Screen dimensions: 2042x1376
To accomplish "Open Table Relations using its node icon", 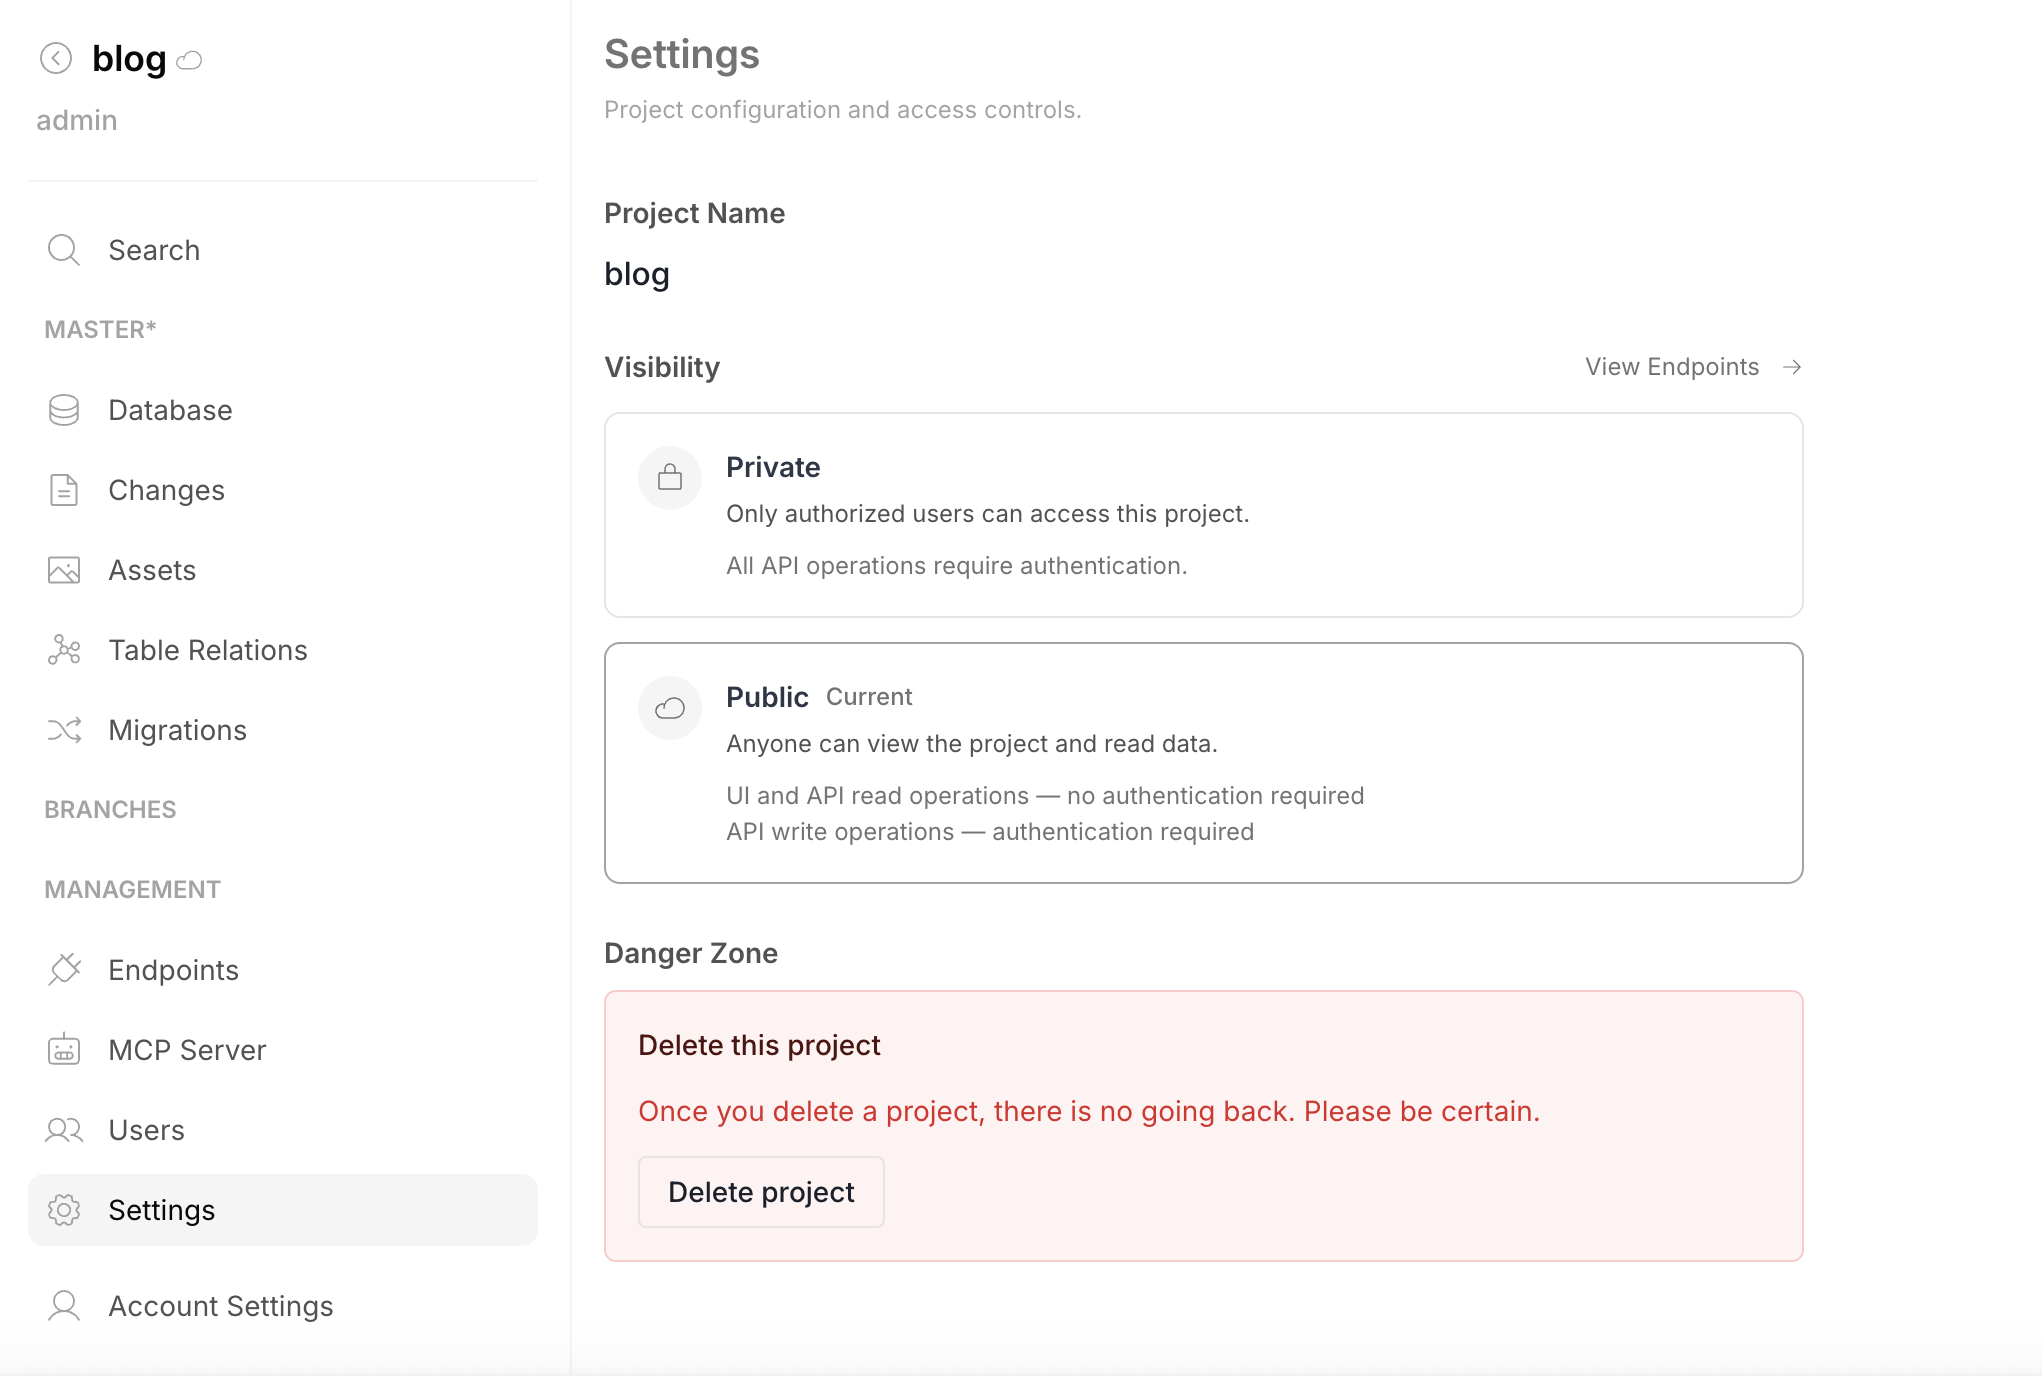I will pyautogui.click(x=63, y=650).
